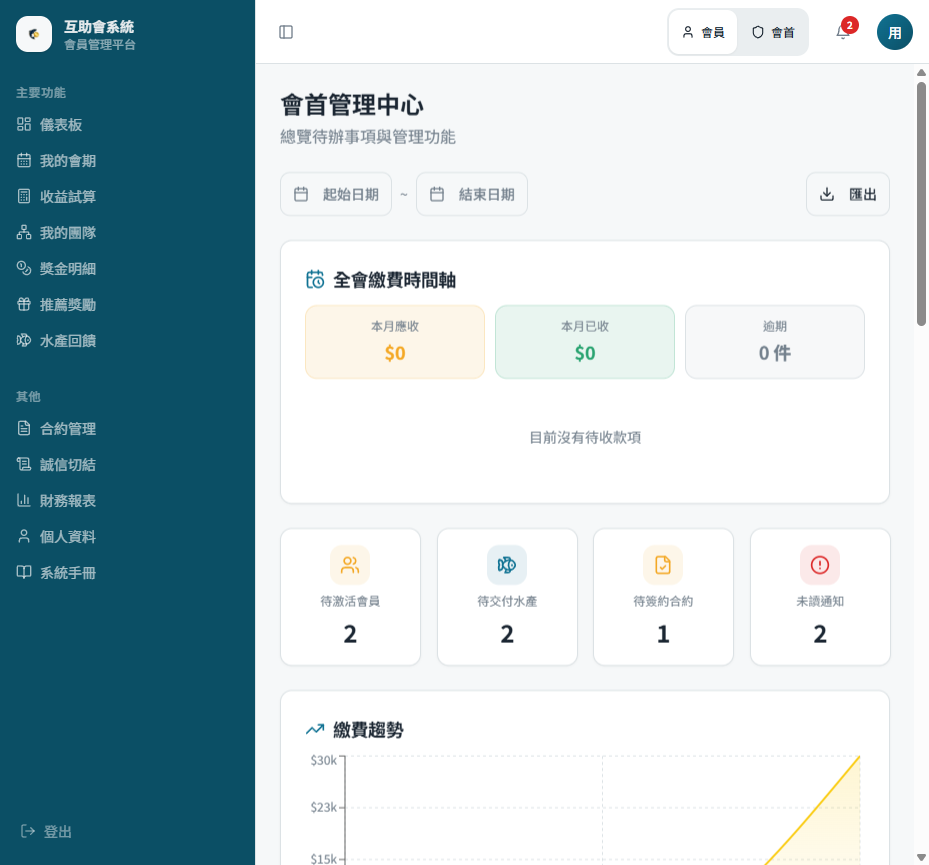Click the 待簽約合約 file check icon
Image resolution: width=929 pixels, height=865 pixels.
coord(663,565)
